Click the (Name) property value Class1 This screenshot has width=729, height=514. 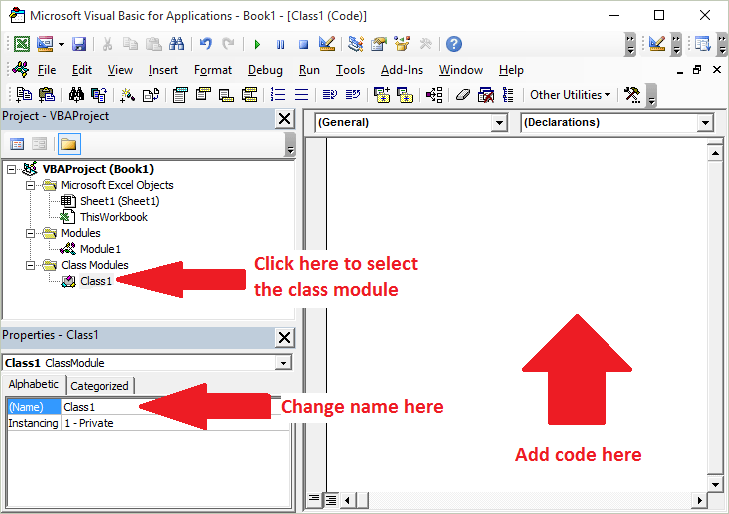pos(176,407)
